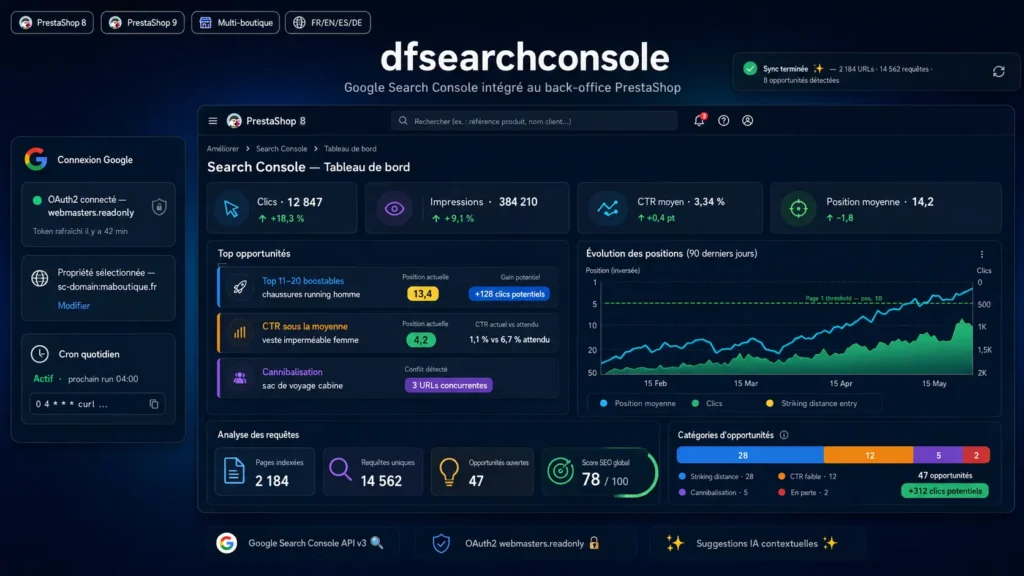Click the cron command field 0 4 * * * curl
Viewport: 1024px width, 576px height.
[97, 404]
